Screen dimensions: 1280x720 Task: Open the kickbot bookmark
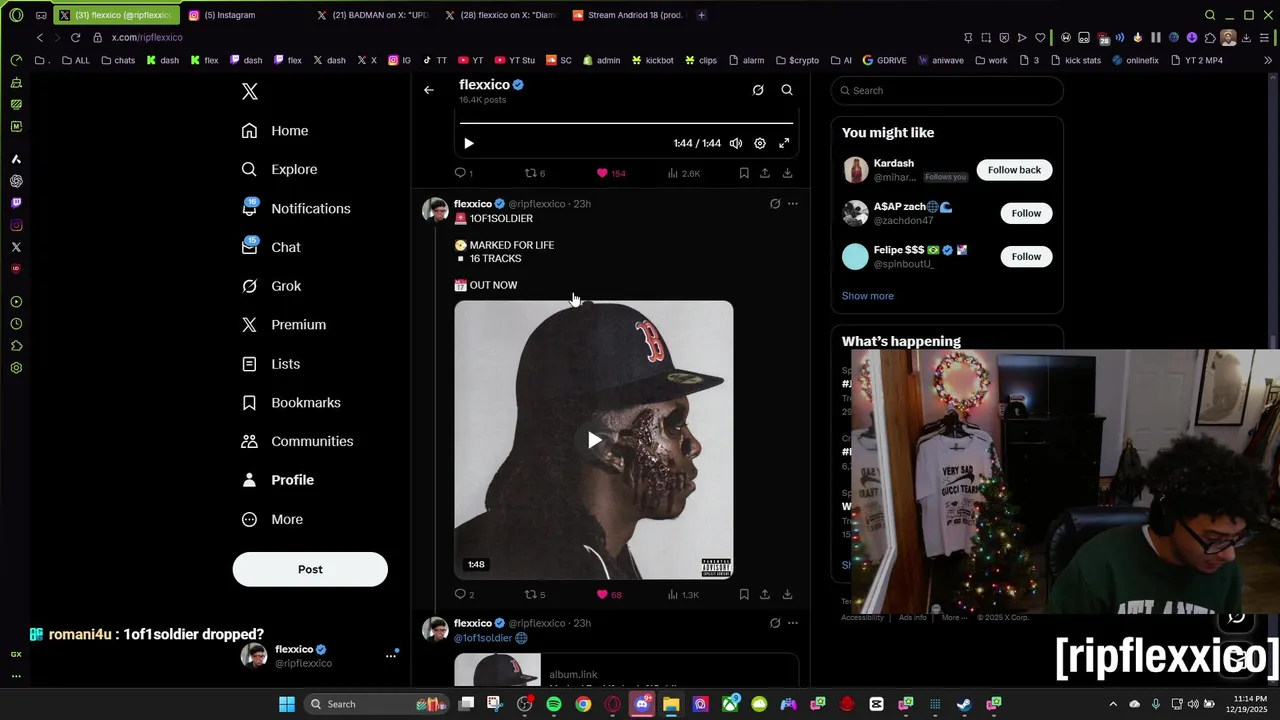pos(652,60)
